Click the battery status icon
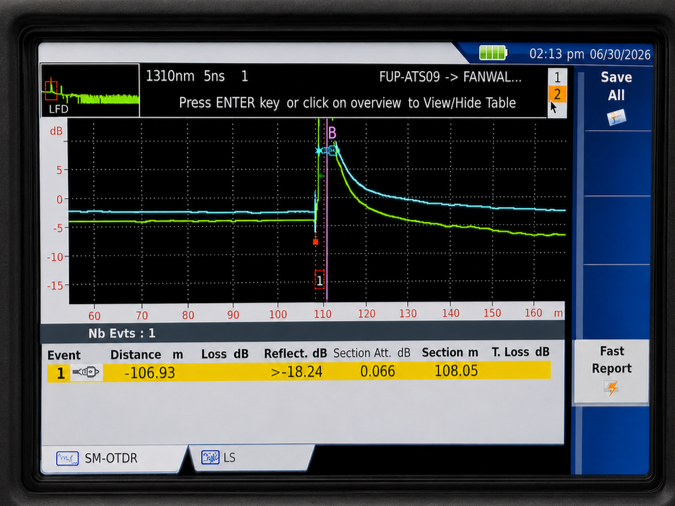This screenshot has height=506, width=675. pyautogui.click(x=493, y=53)
